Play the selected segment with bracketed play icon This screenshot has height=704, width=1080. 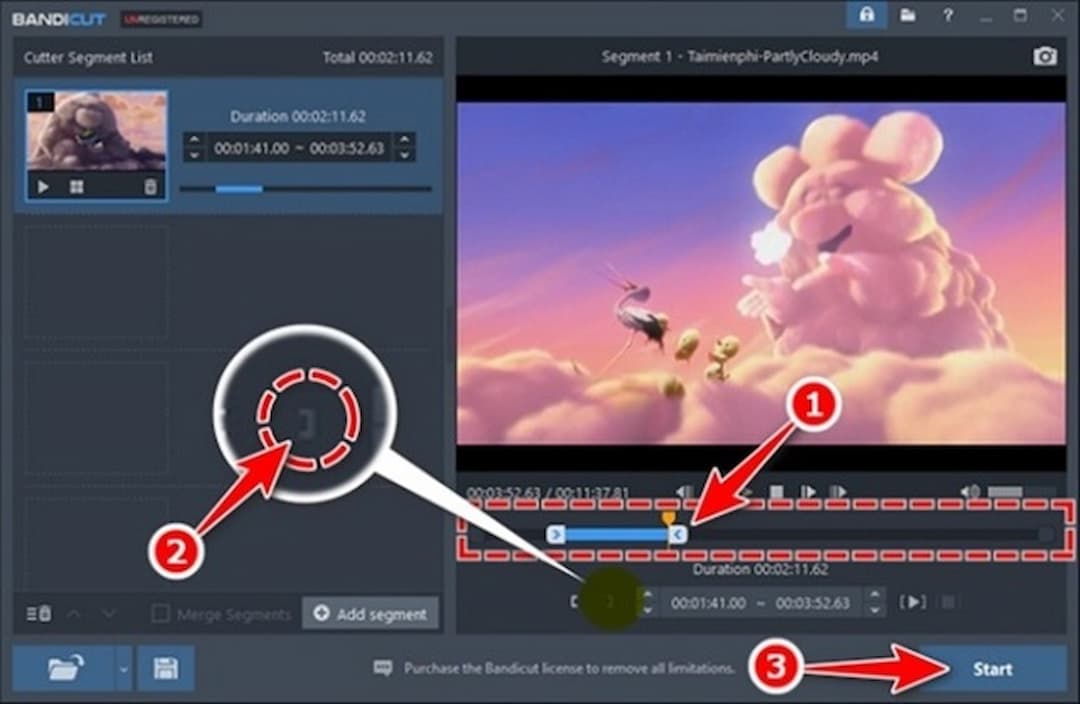(x=913, y=602)
